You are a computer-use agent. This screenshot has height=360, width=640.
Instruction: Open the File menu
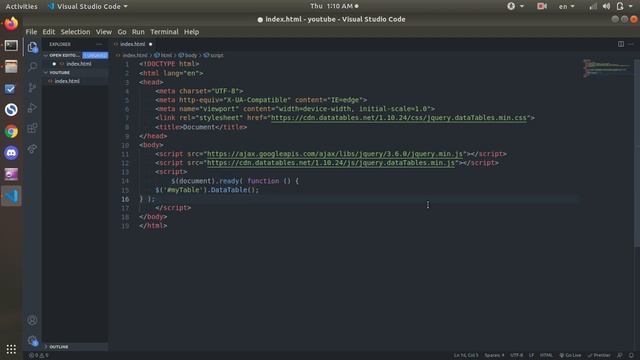pos(31,32)
